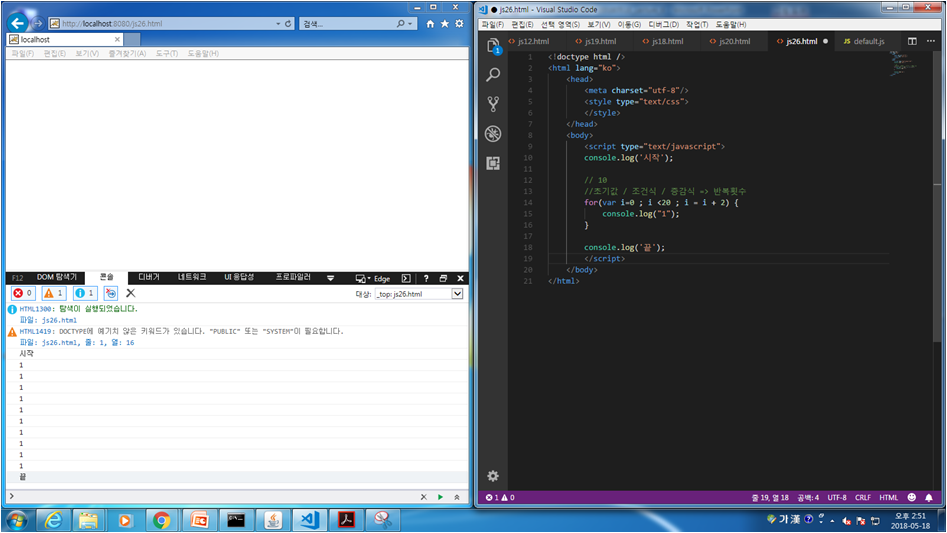Screen dimensions: 947x533
Task: Switch to 디버거 tab in F12 tools
Action: click(149, 277)
